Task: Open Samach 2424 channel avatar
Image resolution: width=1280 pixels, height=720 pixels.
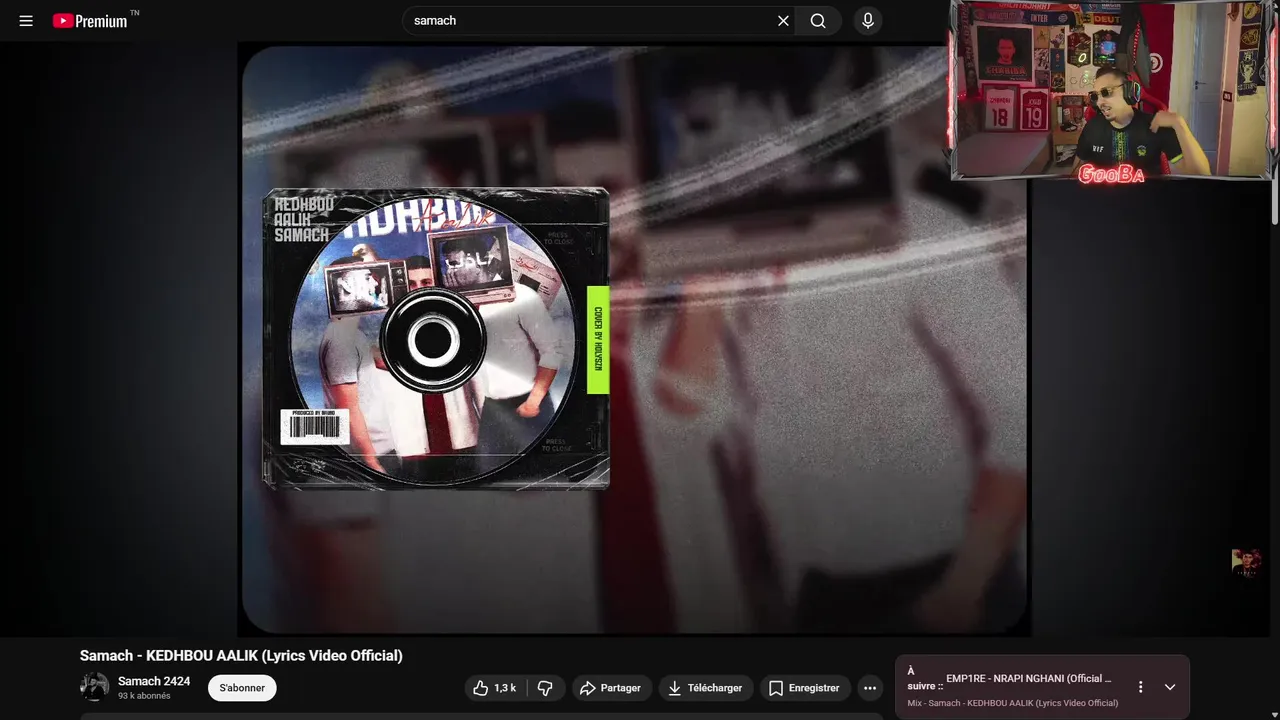Action: point(95,687)
